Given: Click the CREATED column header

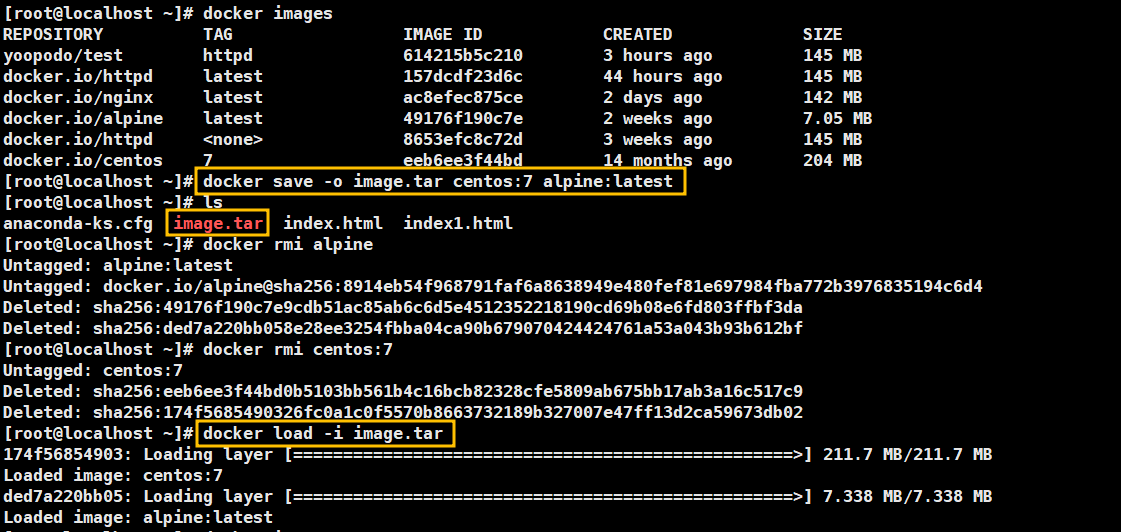Looking at the screenshot, I should tap(638, 34).
